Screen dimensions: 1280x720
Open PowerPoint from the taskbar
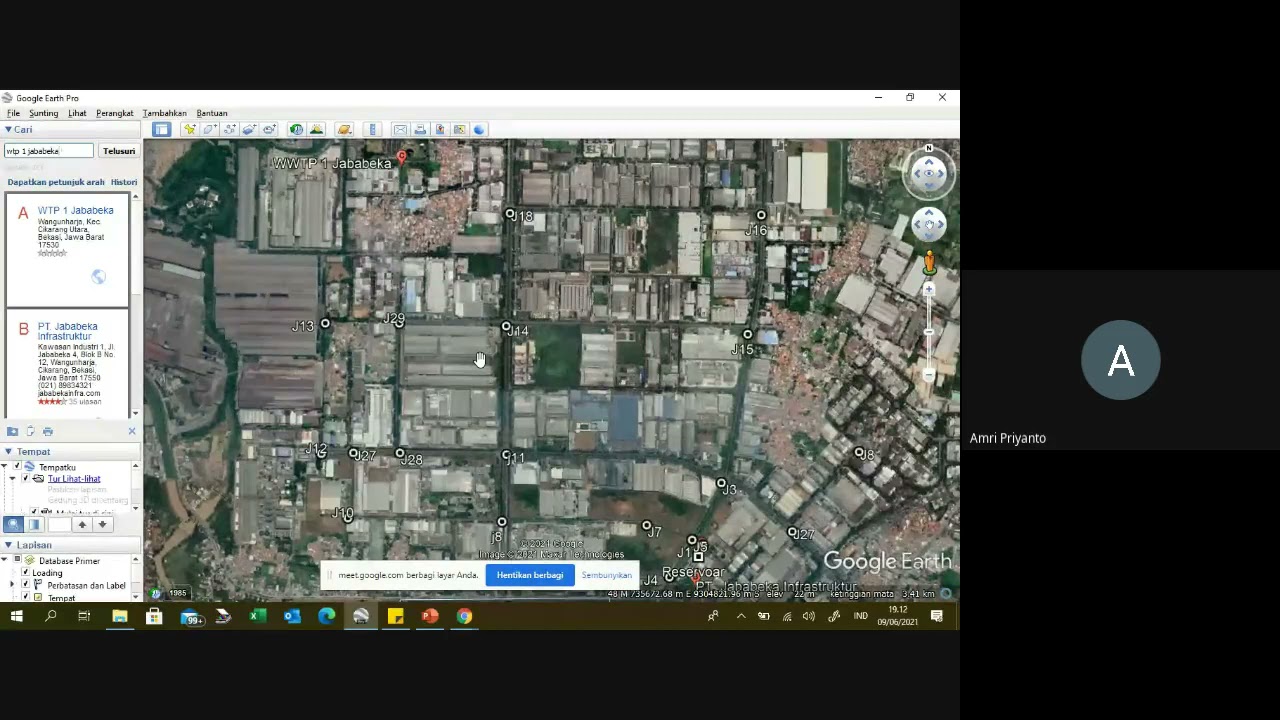click(x=430, y=616)
